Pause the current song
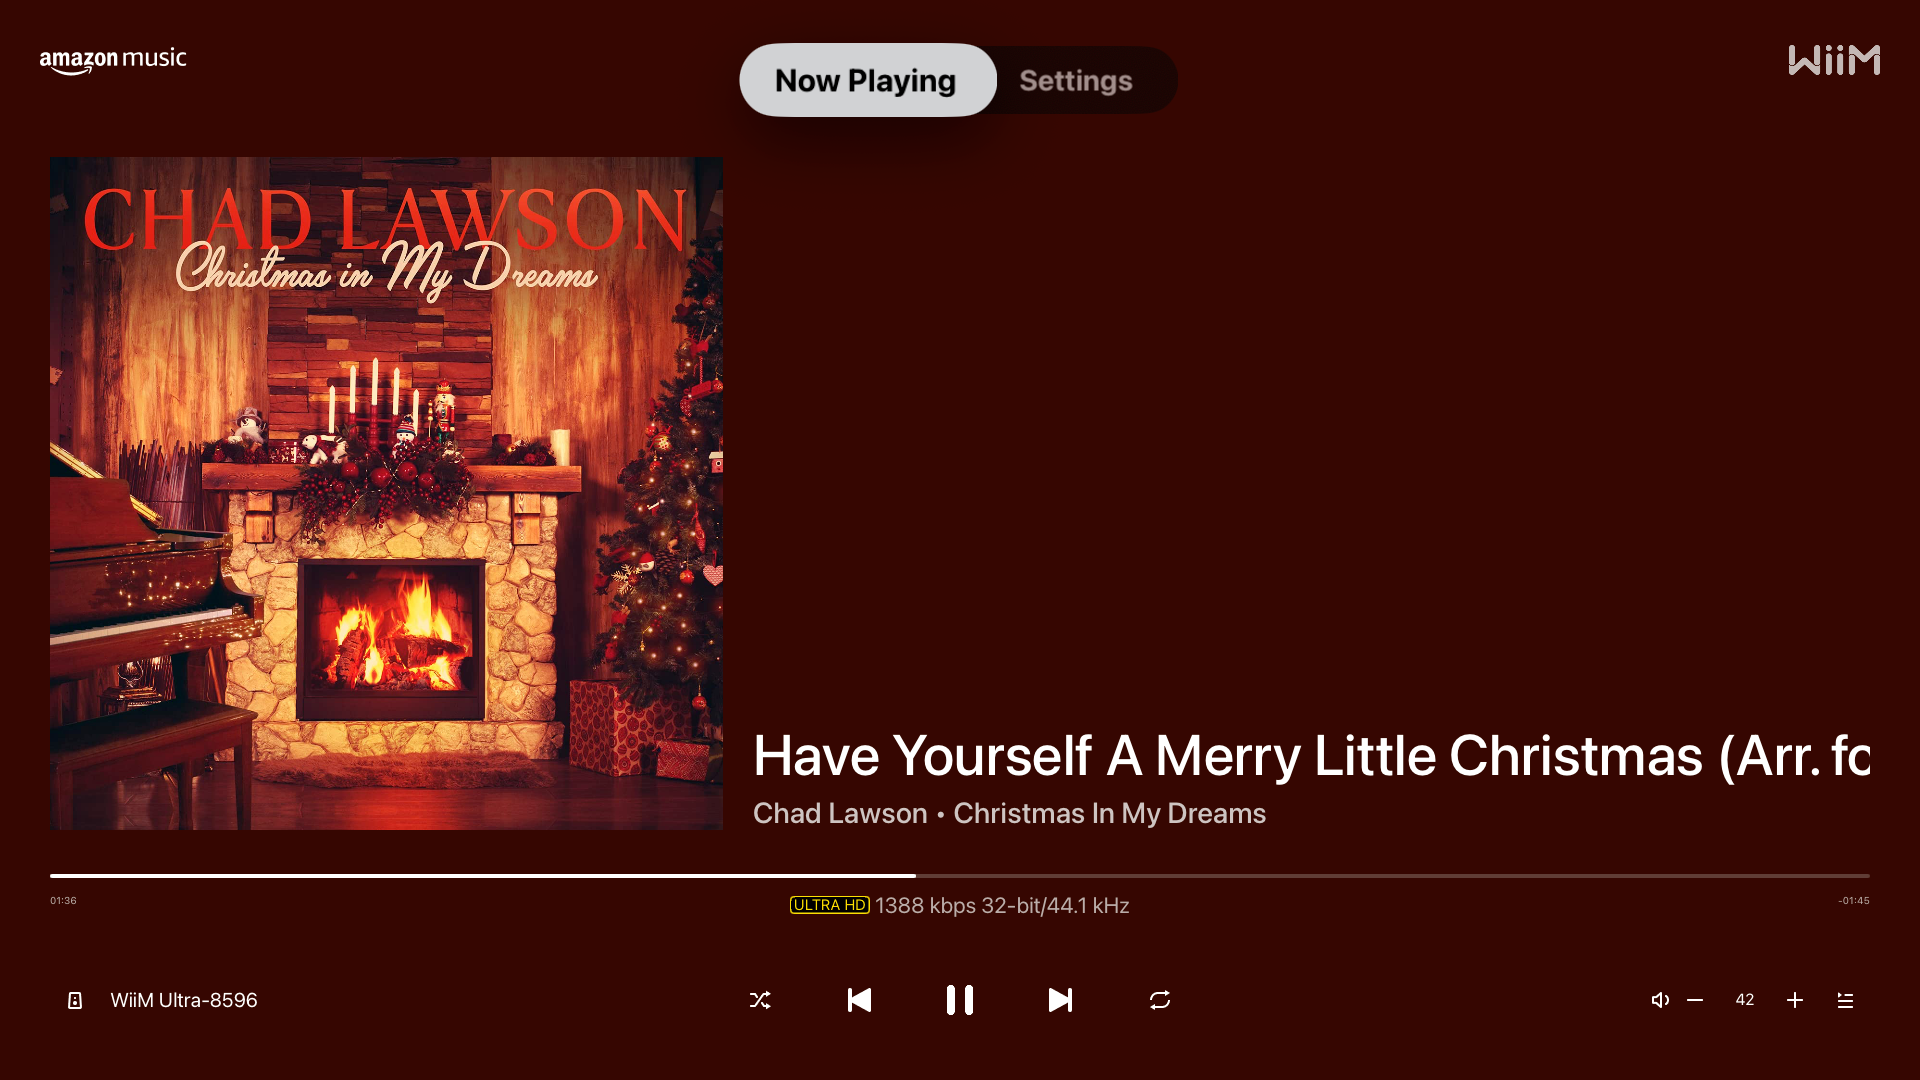The width and height of the screenshot is (1920, 1080). point(960,1000)
